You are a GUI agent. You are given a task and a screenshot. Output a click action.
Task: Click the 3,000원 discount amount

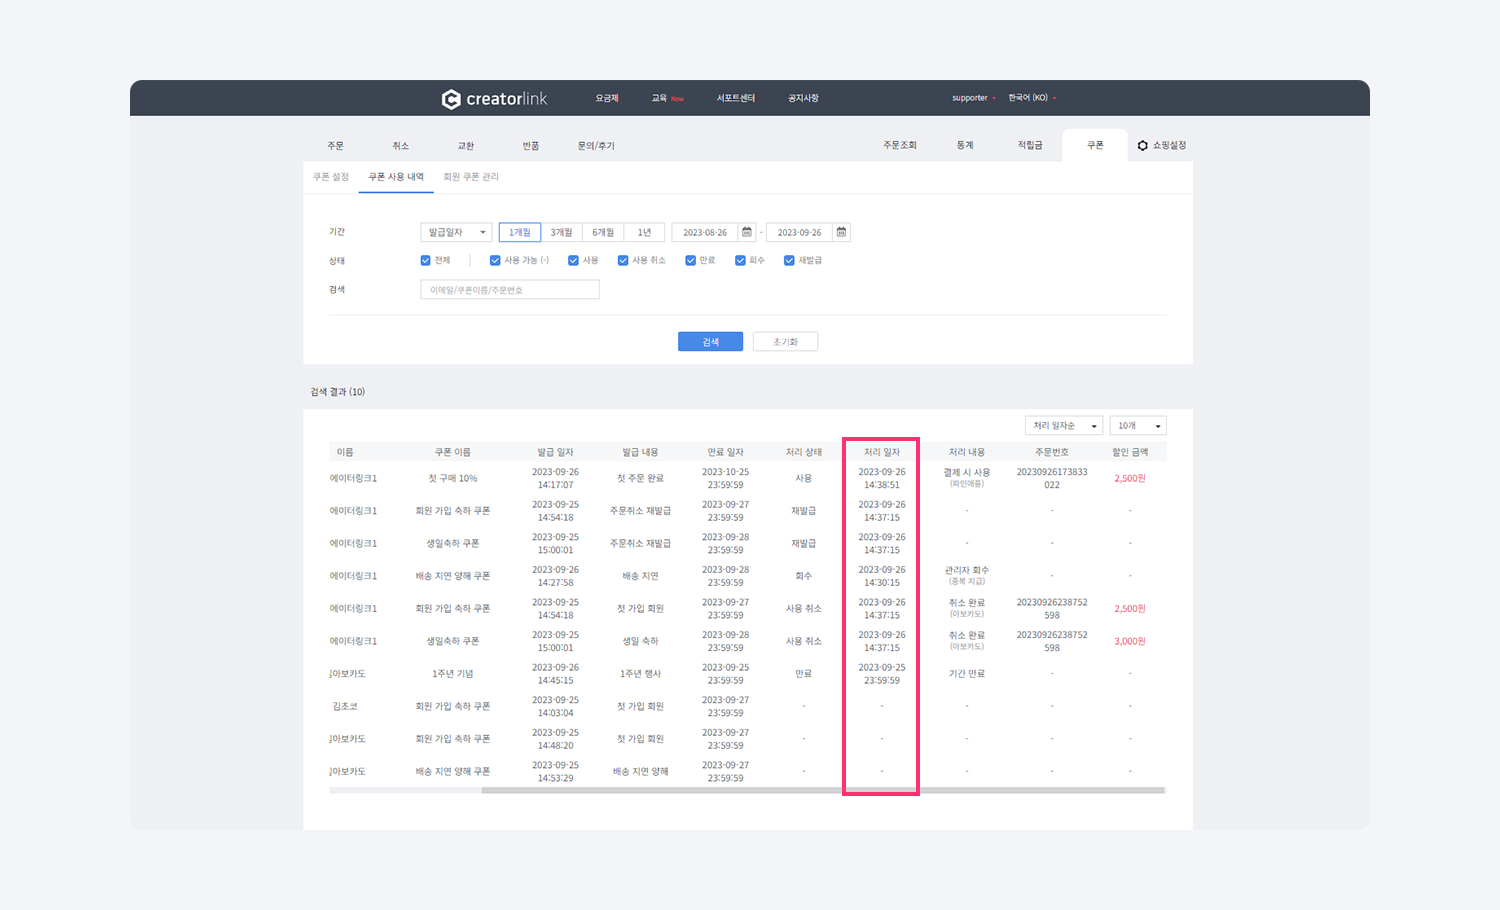tap(1130, 641)
